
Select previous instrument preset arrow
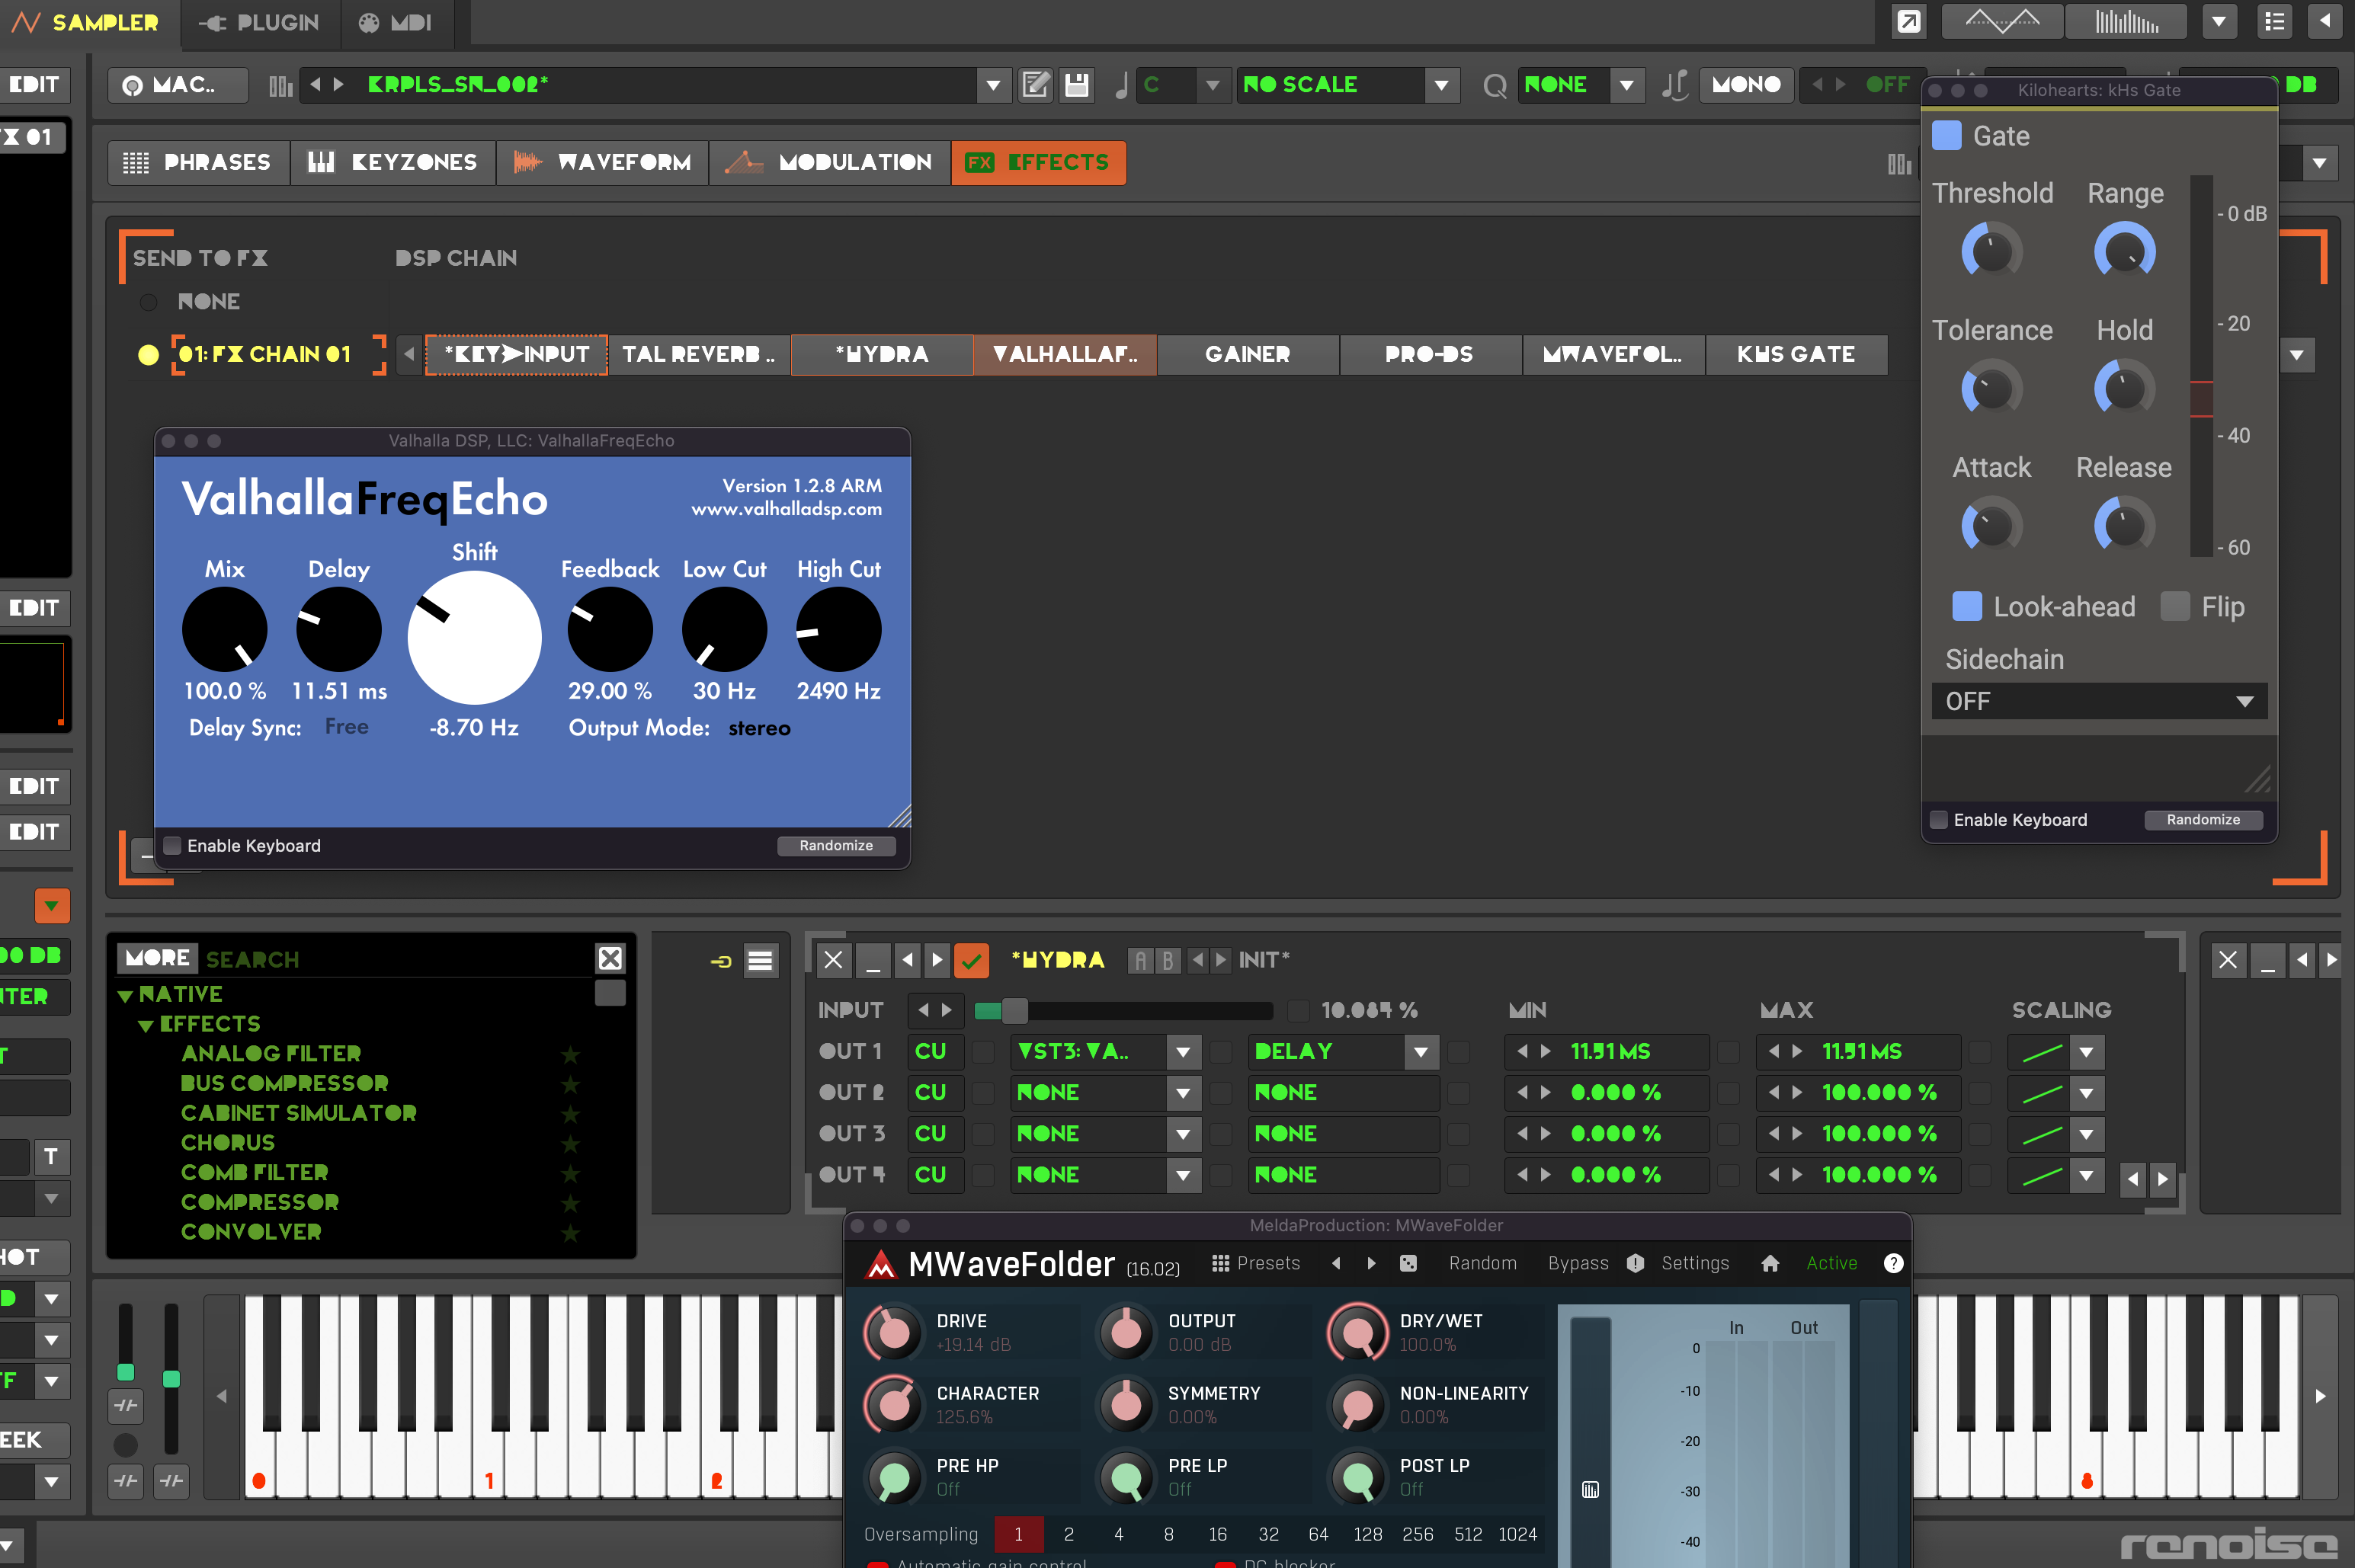coord(316,85)
